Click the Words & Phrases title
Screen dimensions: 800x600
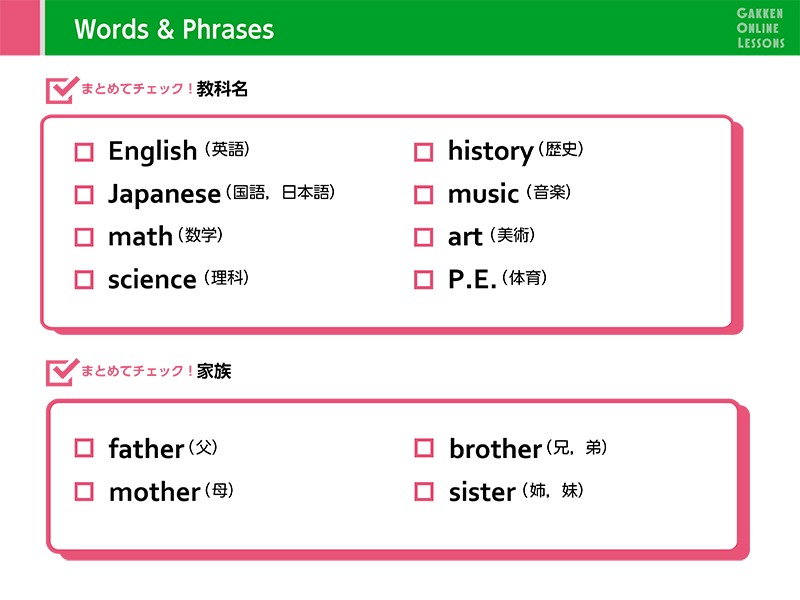pyautogui.click(x=174, y=29)
